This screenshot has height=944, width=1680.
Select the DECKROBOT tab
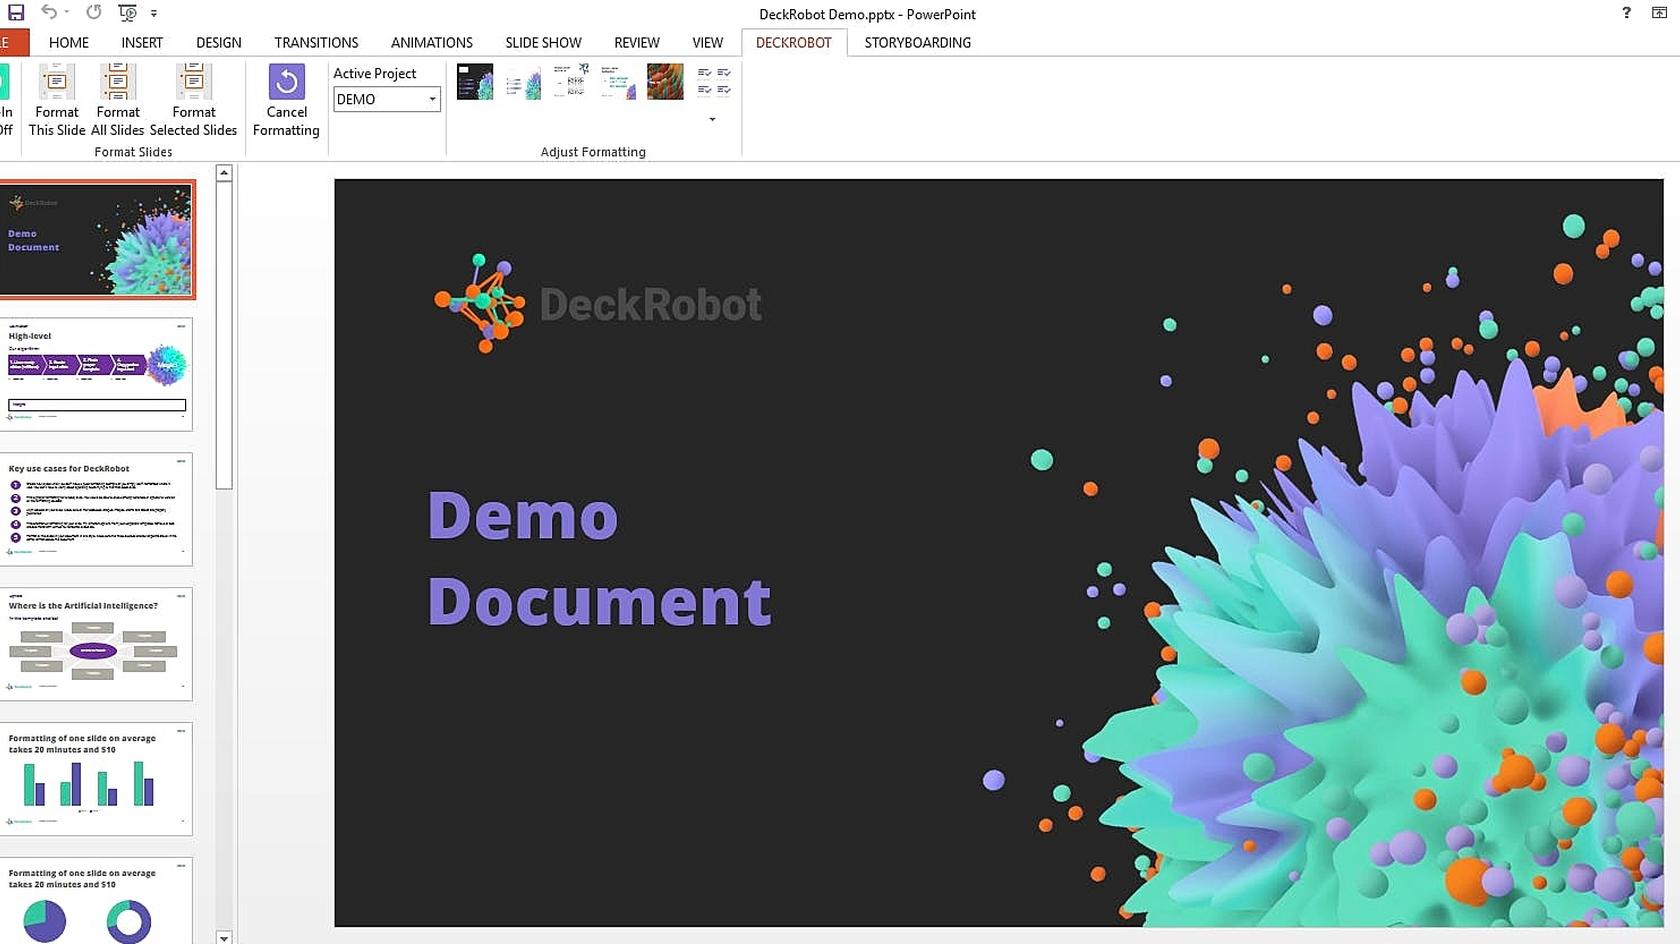794,42
